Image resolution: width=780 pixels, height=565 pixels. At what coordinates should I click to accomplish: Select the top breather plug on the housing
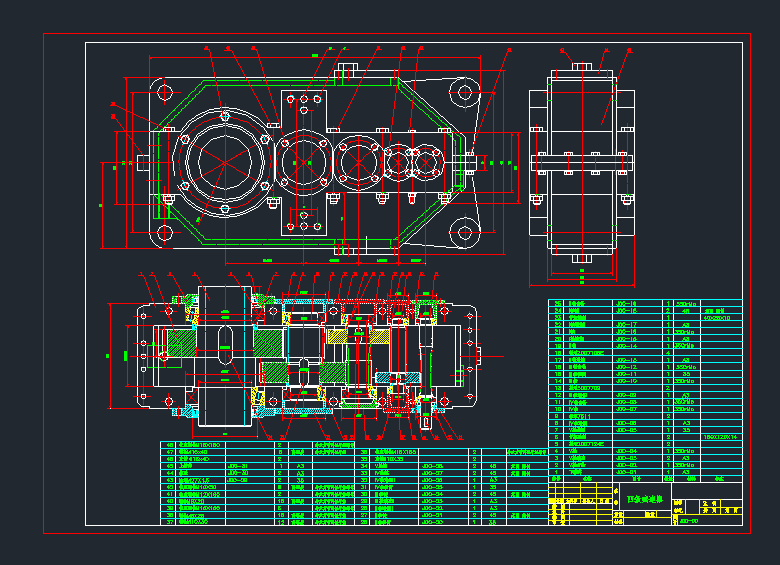pyautogui.click(x=347, y=70)
